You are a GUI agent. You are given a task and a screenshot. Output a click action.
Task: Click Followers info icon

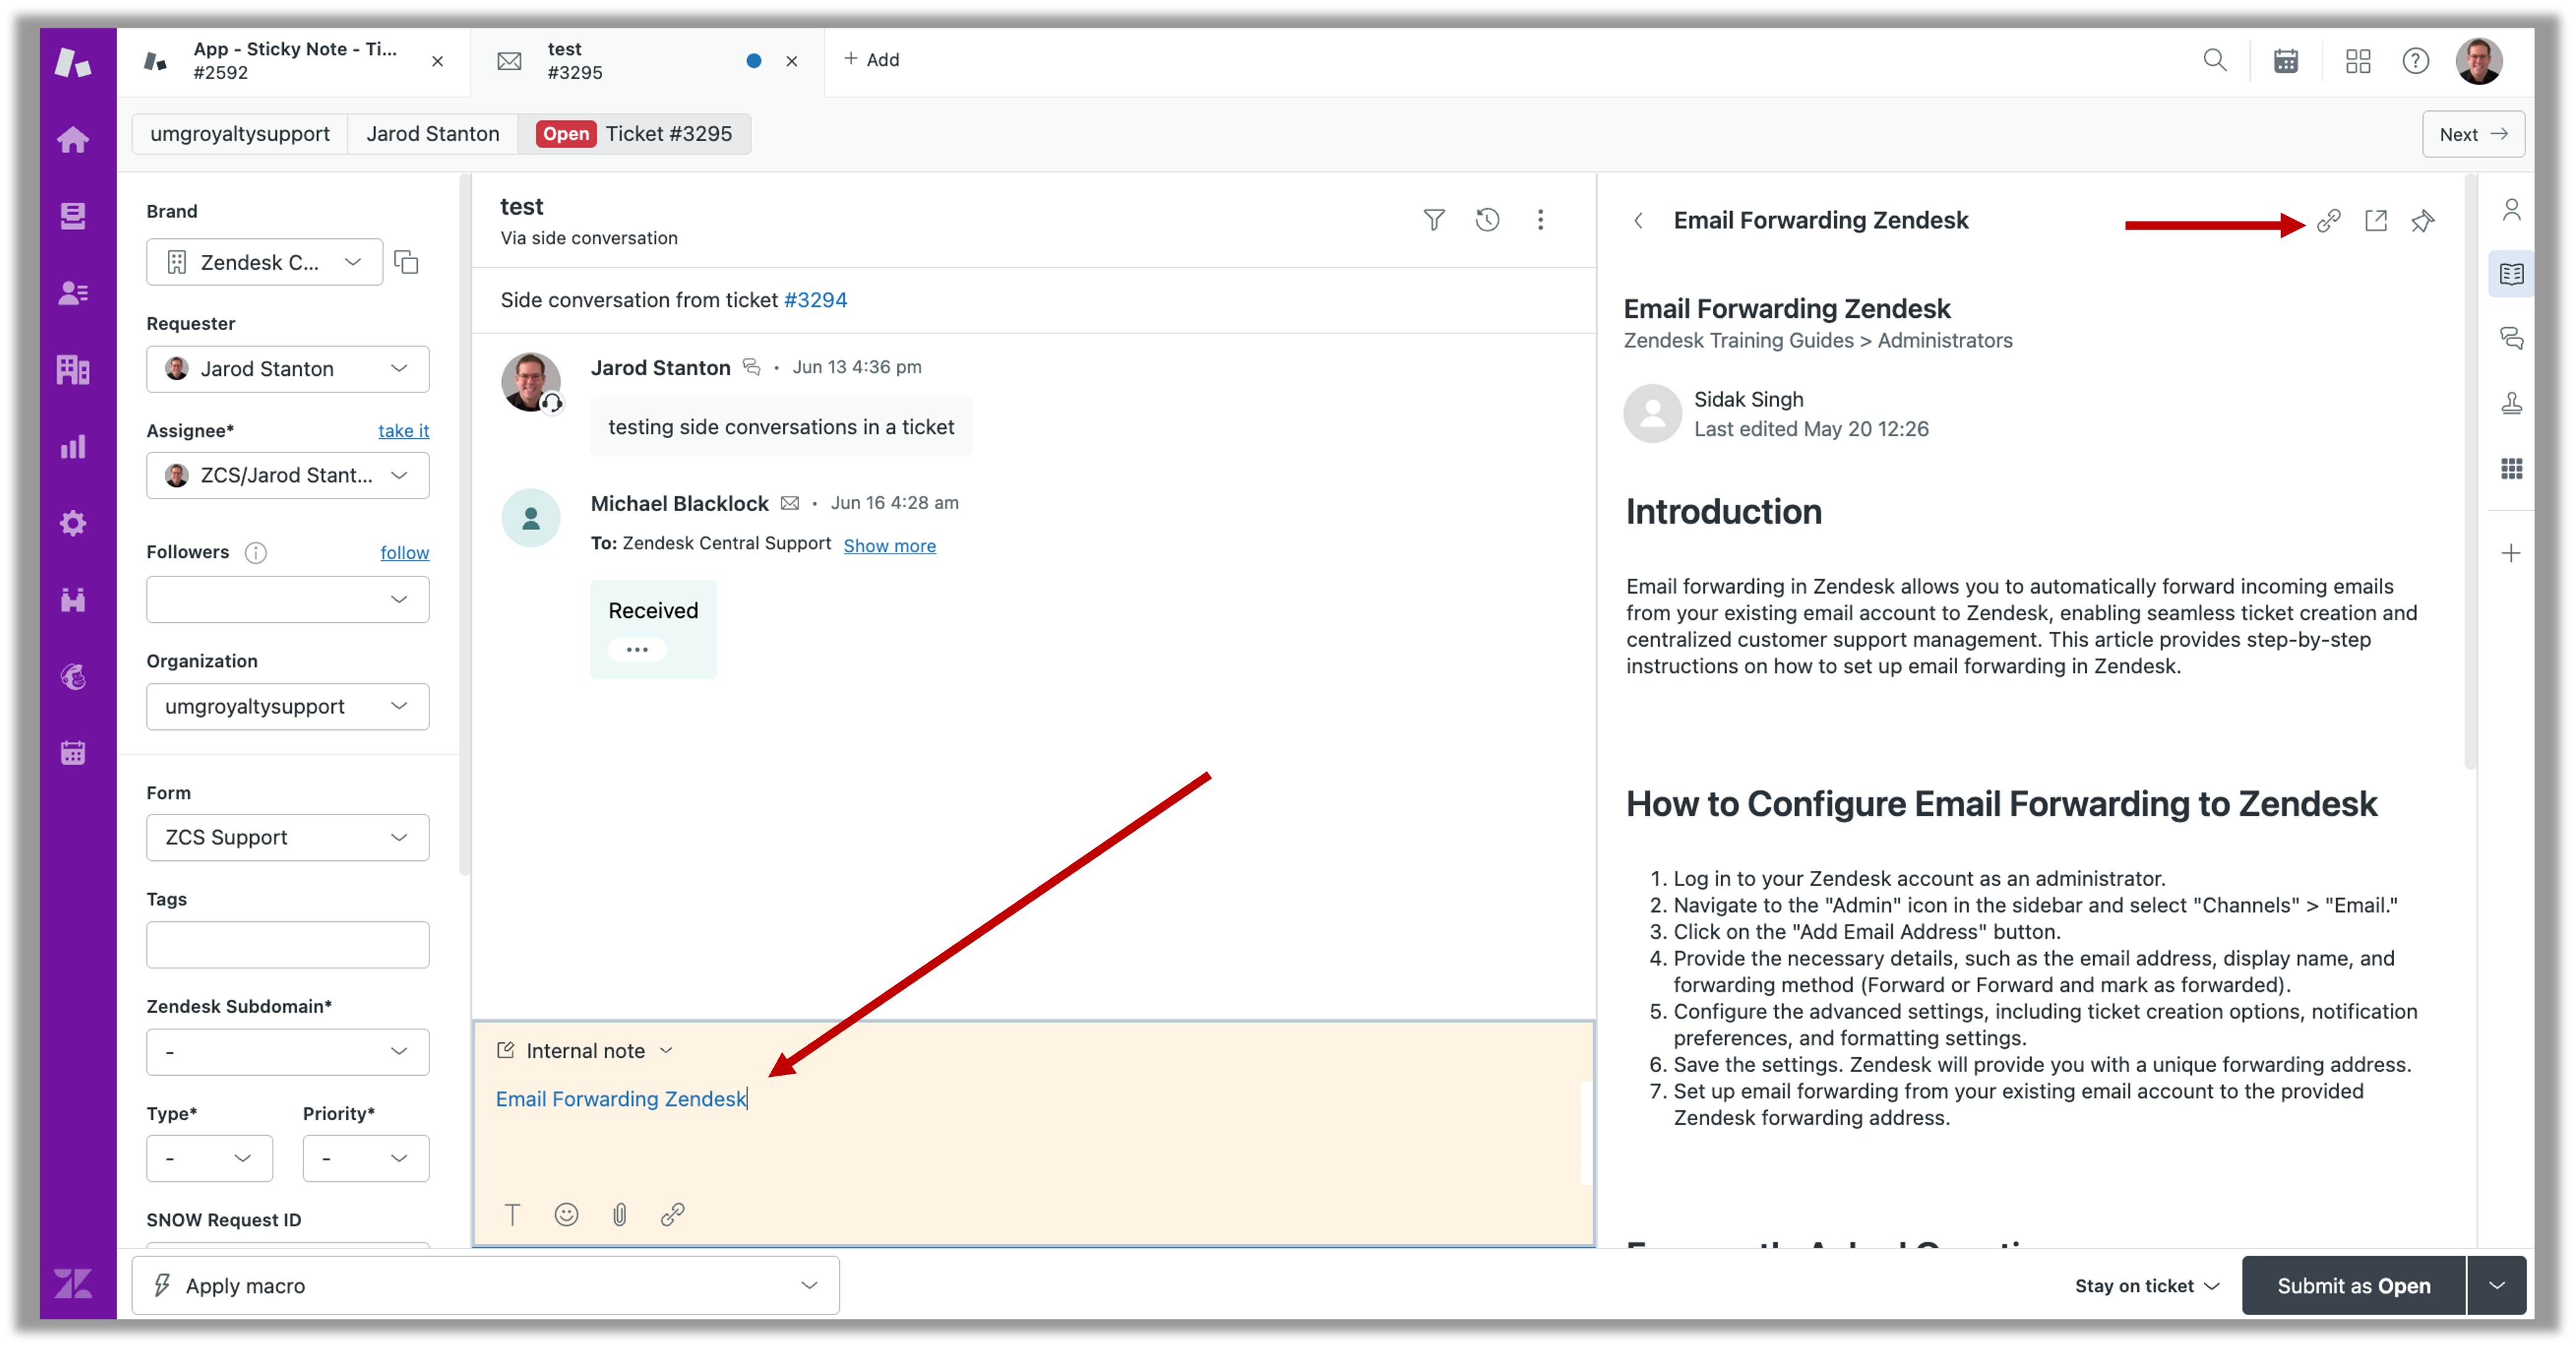click(256, 552)
